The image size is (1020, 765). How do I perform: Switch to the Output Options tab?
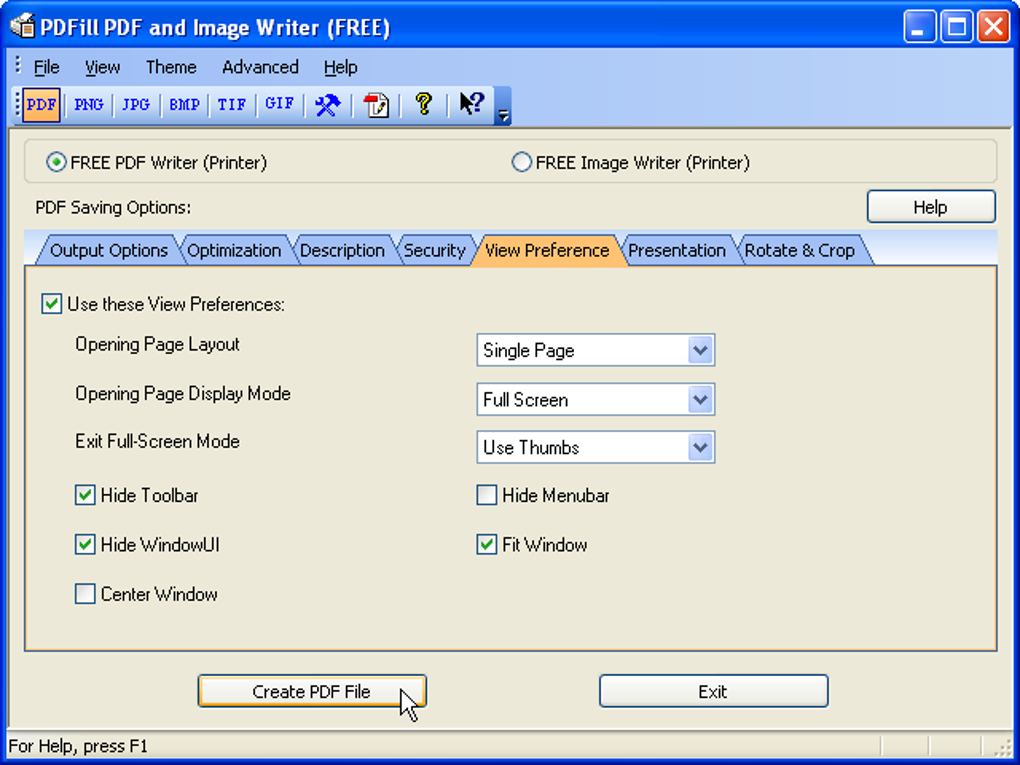[x=109, y=250]
